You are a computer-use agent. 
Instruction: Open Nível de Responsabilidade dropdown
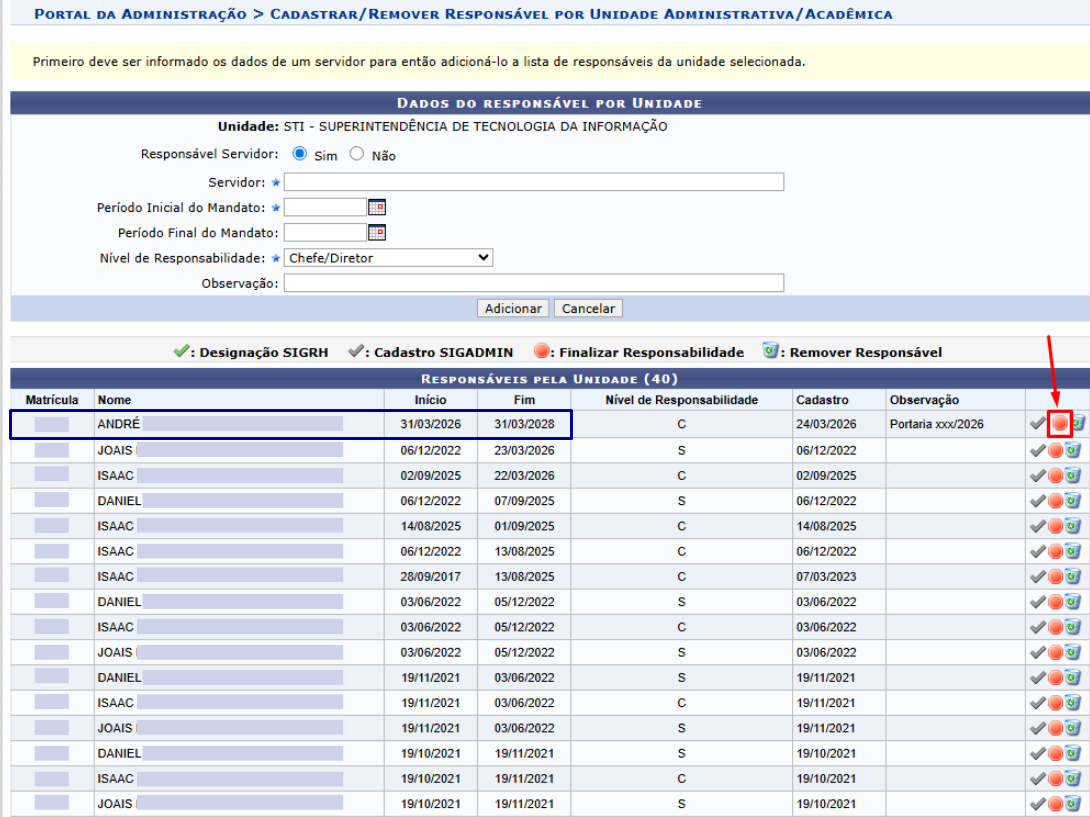388,258
